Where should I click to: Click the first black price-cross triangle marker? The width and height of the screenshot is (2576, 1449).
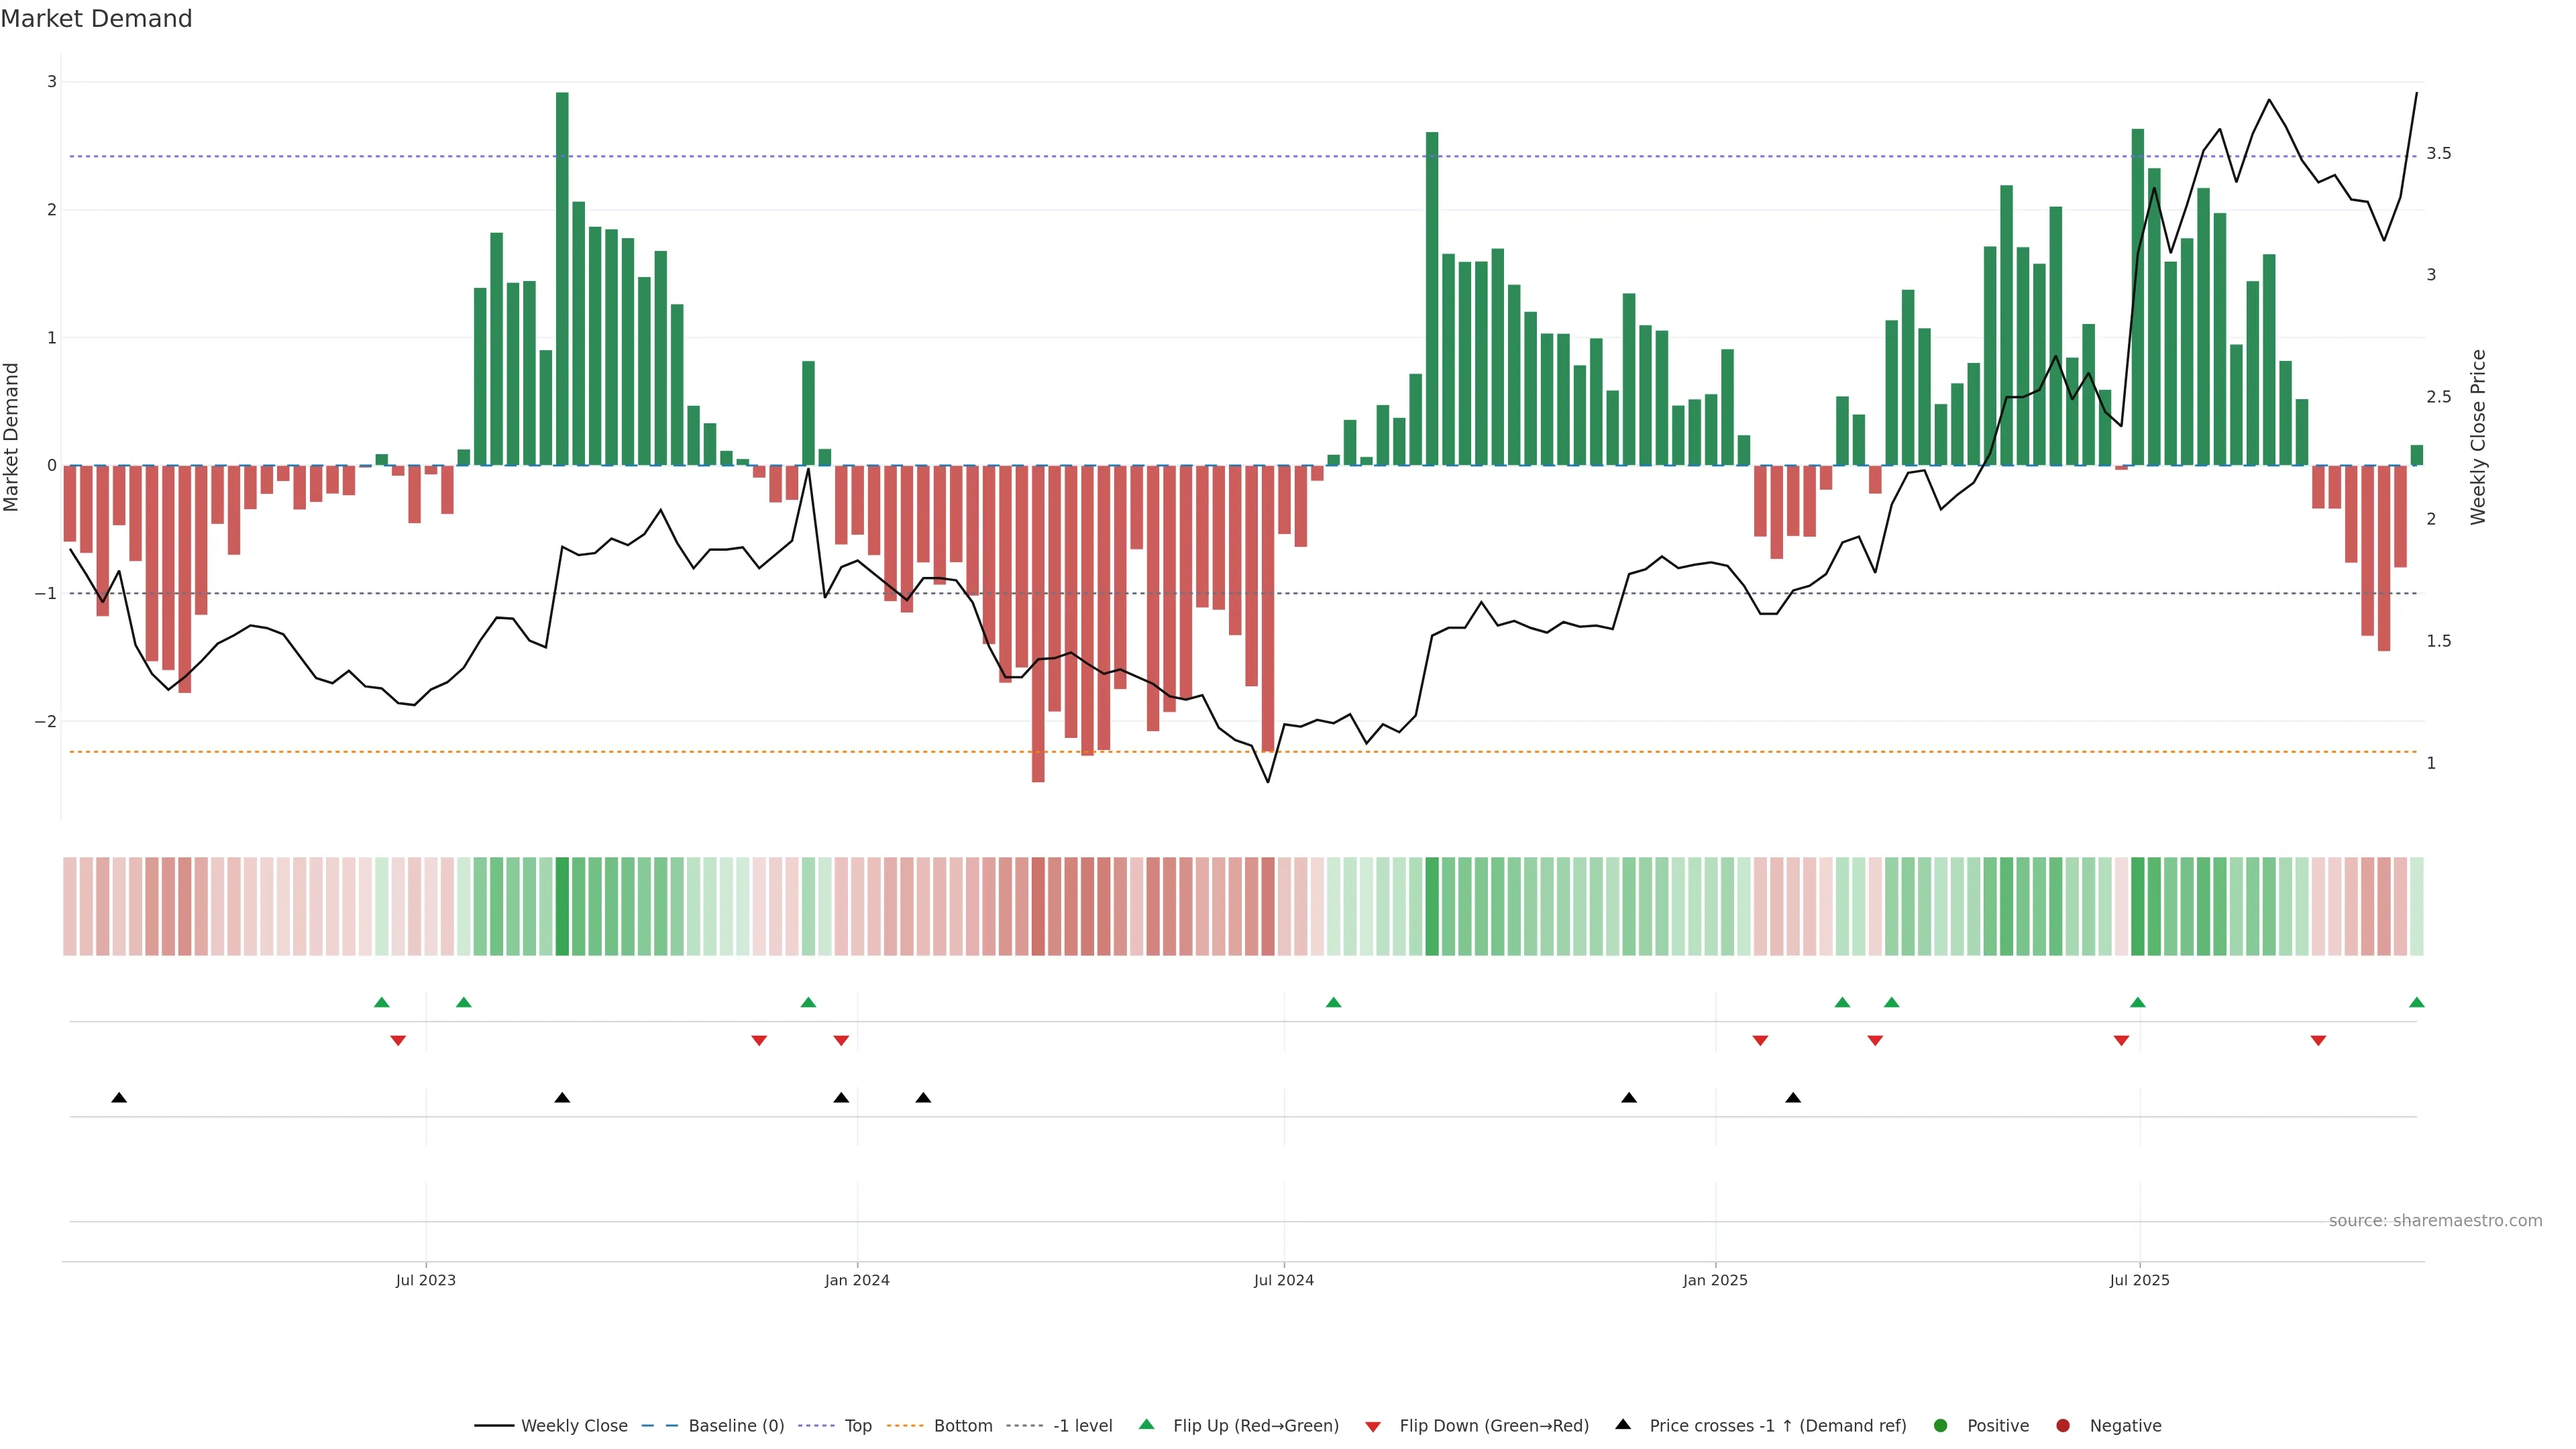[119, 1098]
